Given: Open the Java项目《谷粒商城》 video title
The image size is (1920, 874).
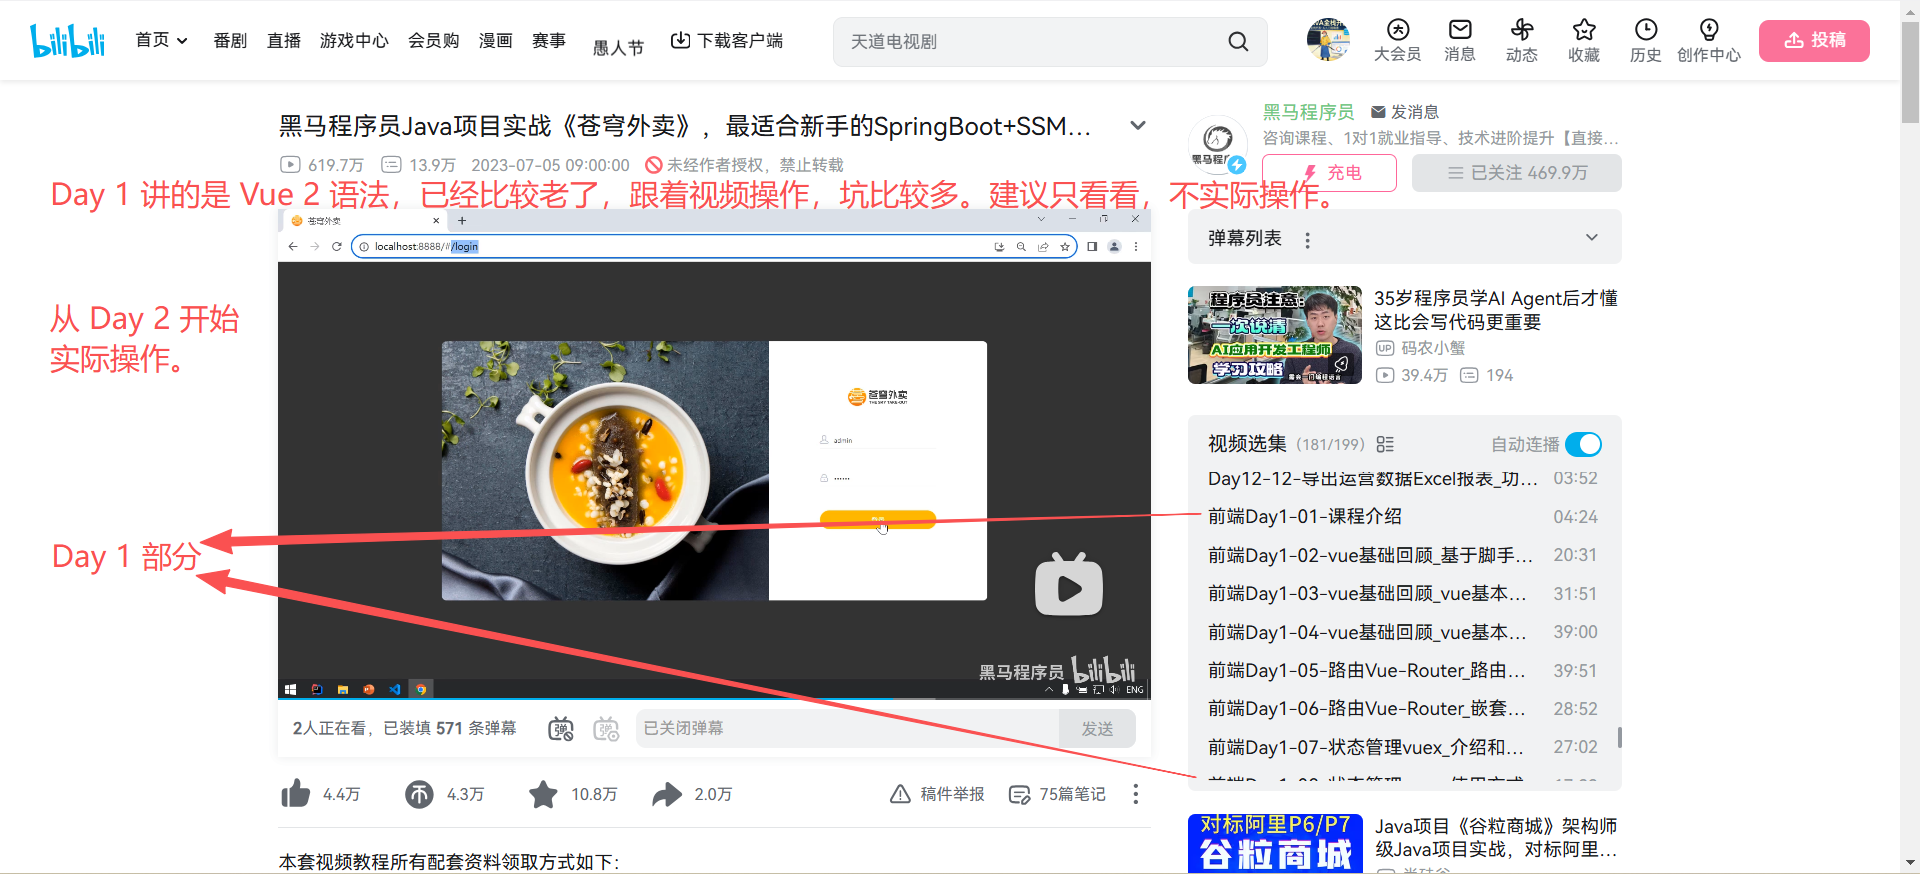Looking at the screenshot, I should coord(1496,838).
